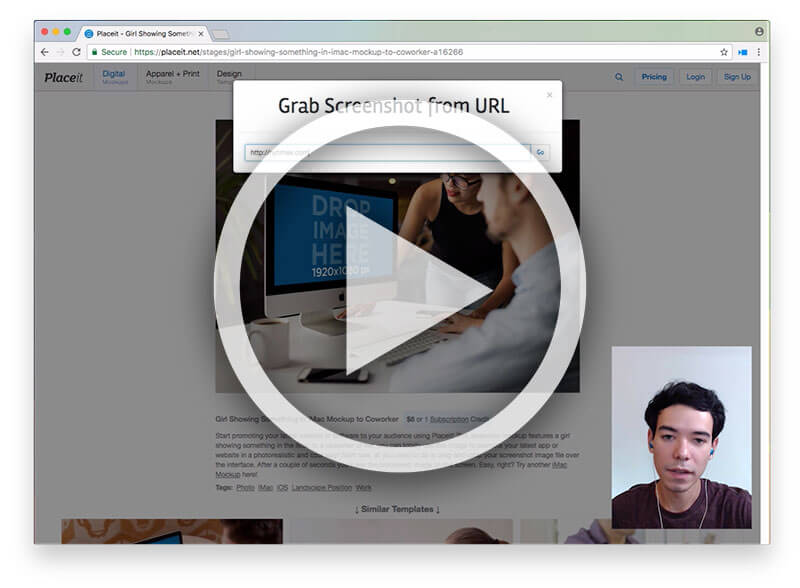Click the Subscription Credit link
This screenshot has height=588, width=800.
[x=458, y=419]
